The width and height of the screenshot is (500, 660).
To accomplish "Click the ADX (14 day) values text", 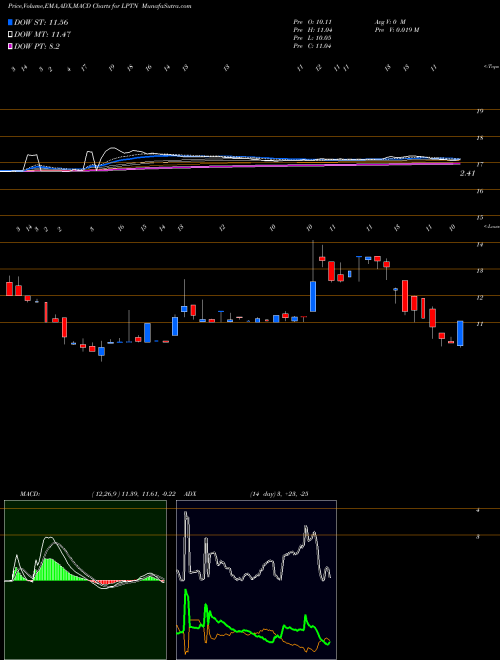I will 279,493.
